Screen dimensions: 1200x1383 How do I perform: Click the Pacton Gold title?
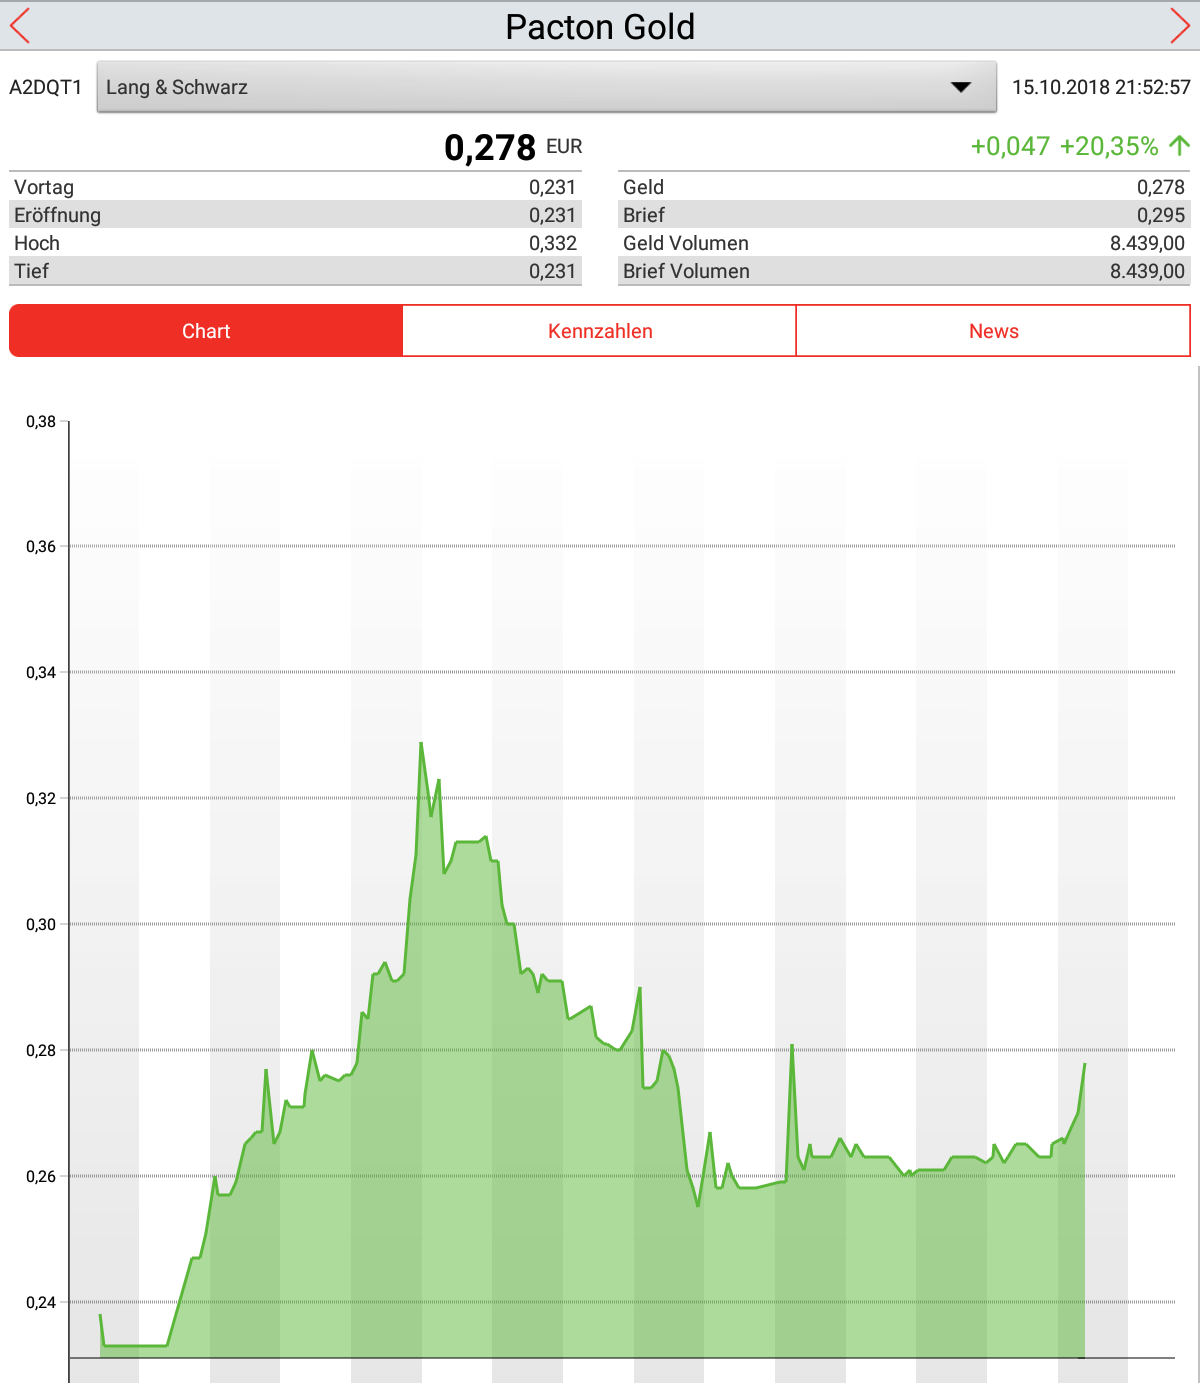[x=600, y=27]
